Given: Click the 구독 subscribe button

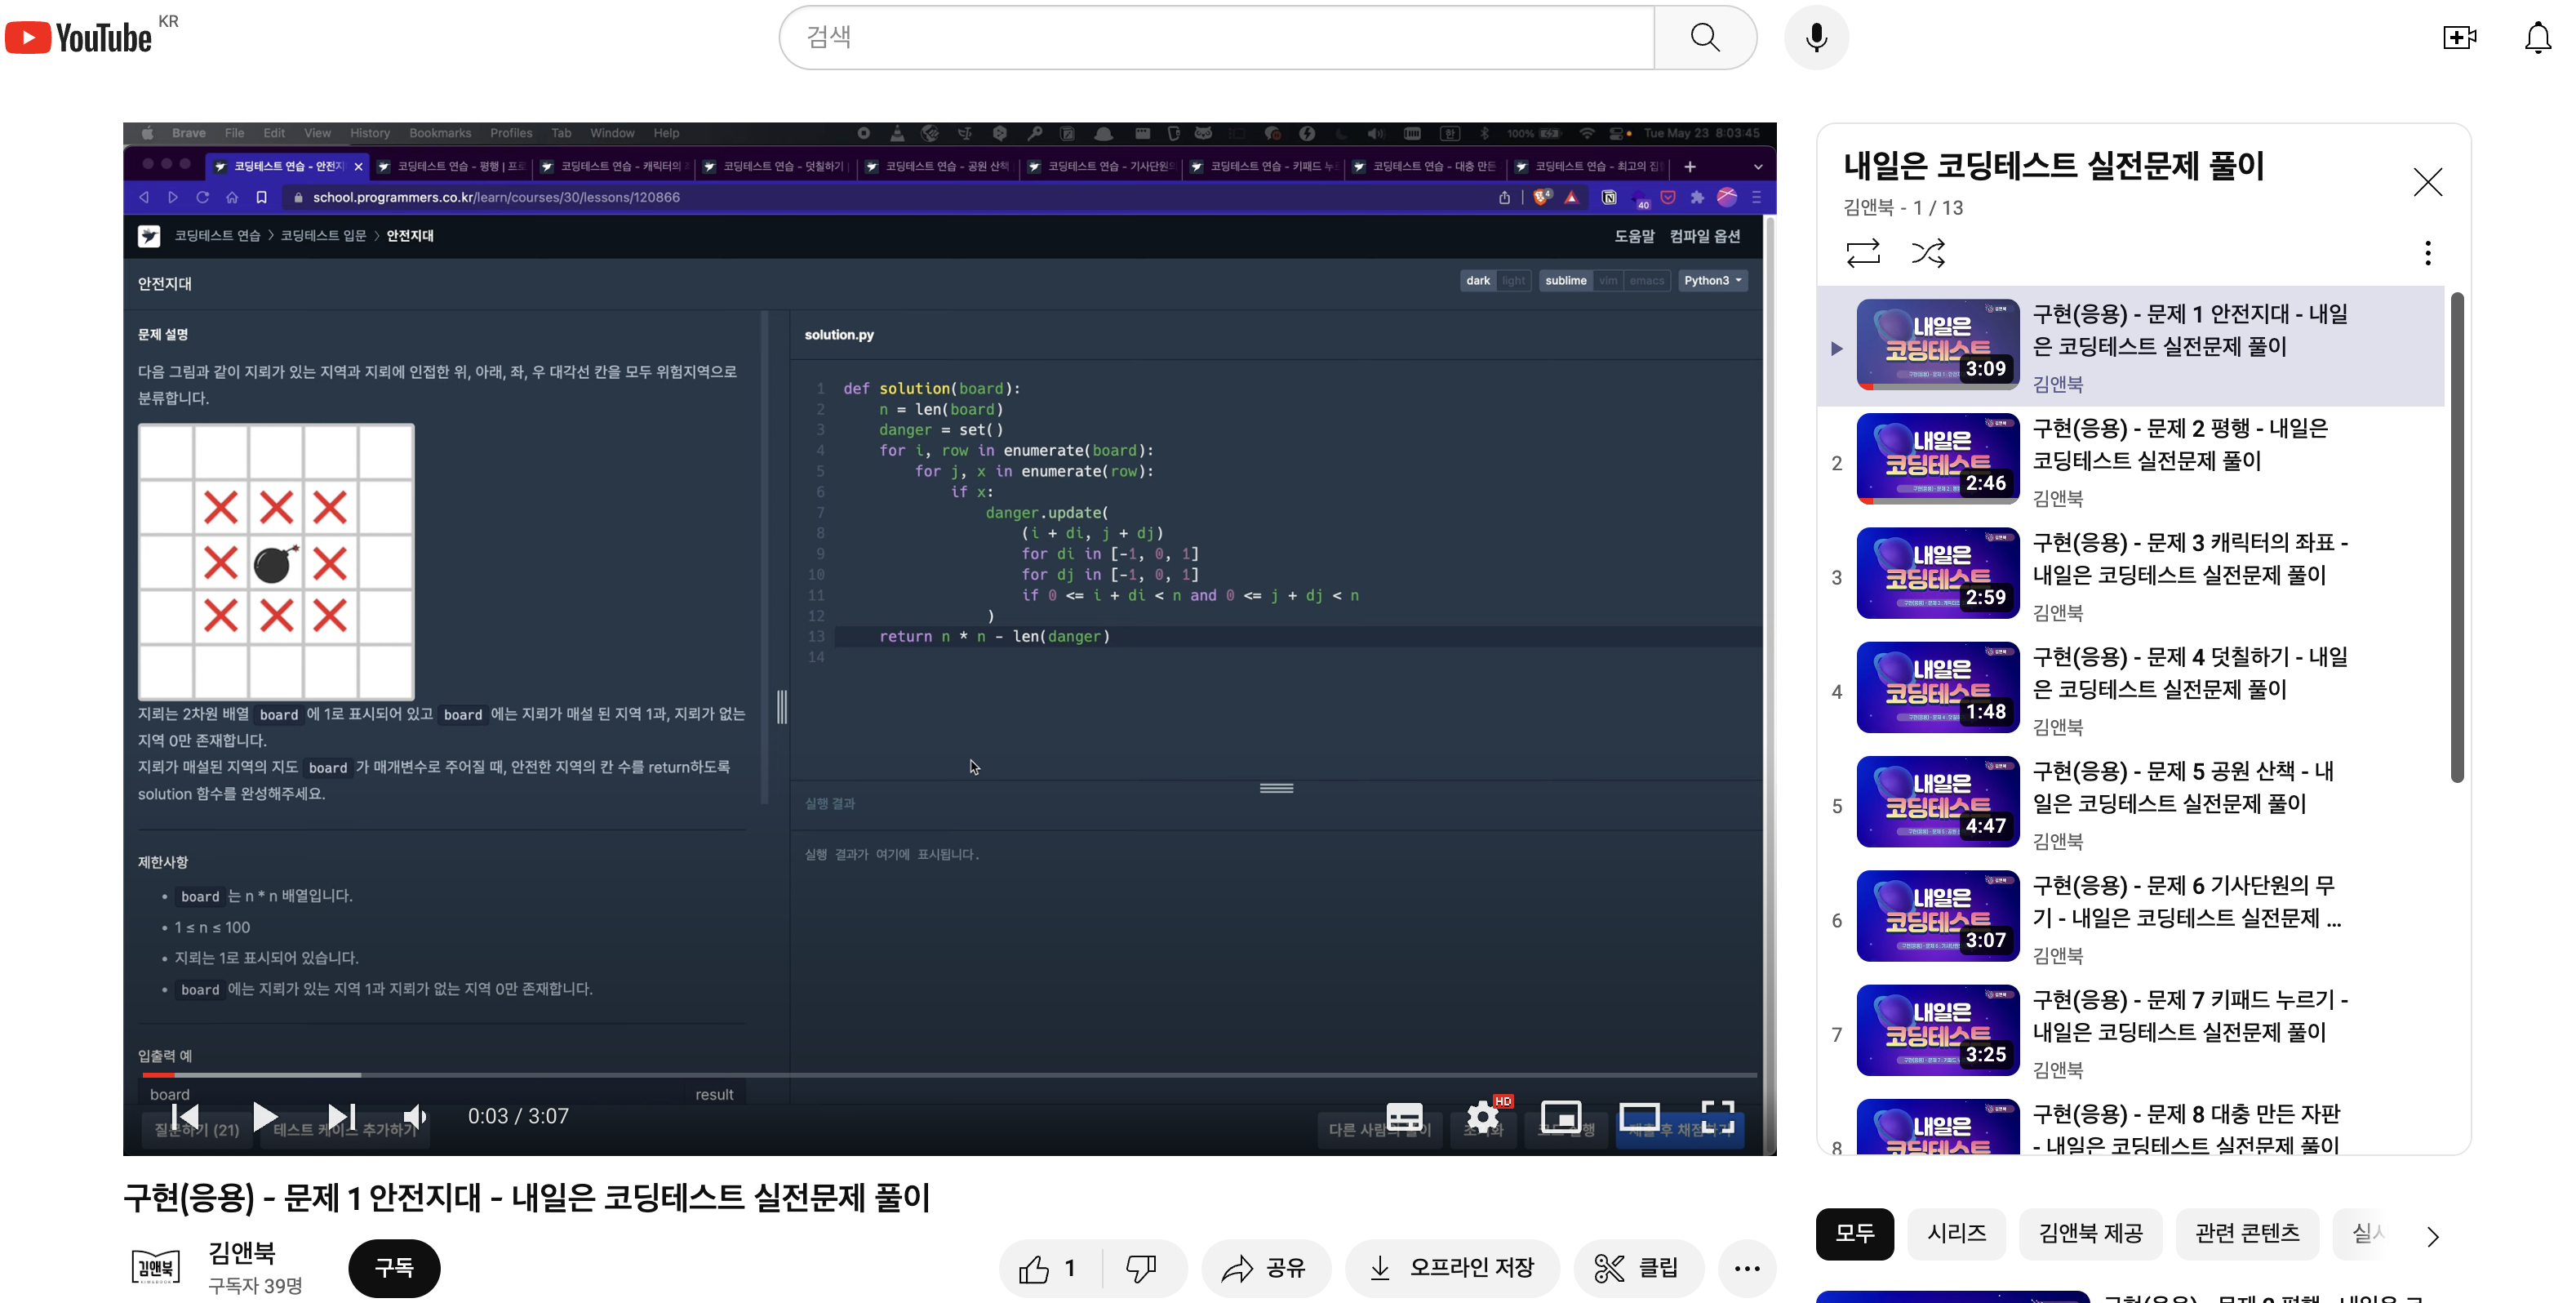Looking at the screenshot, I should (394, 1268).
